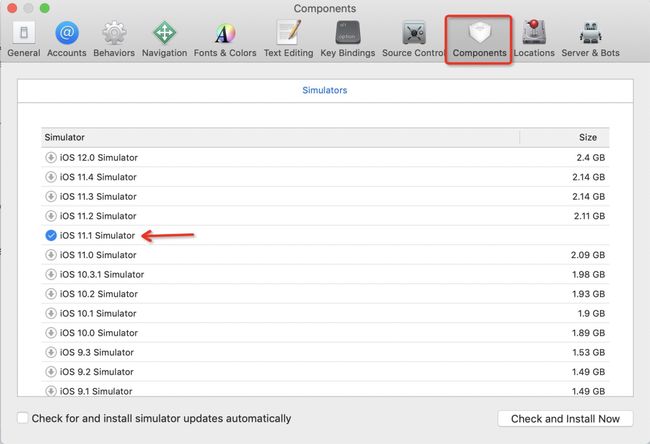The height and width of the screenshot is (444, 650).
Task: Close the Components window
Action: tap(12, 8)
